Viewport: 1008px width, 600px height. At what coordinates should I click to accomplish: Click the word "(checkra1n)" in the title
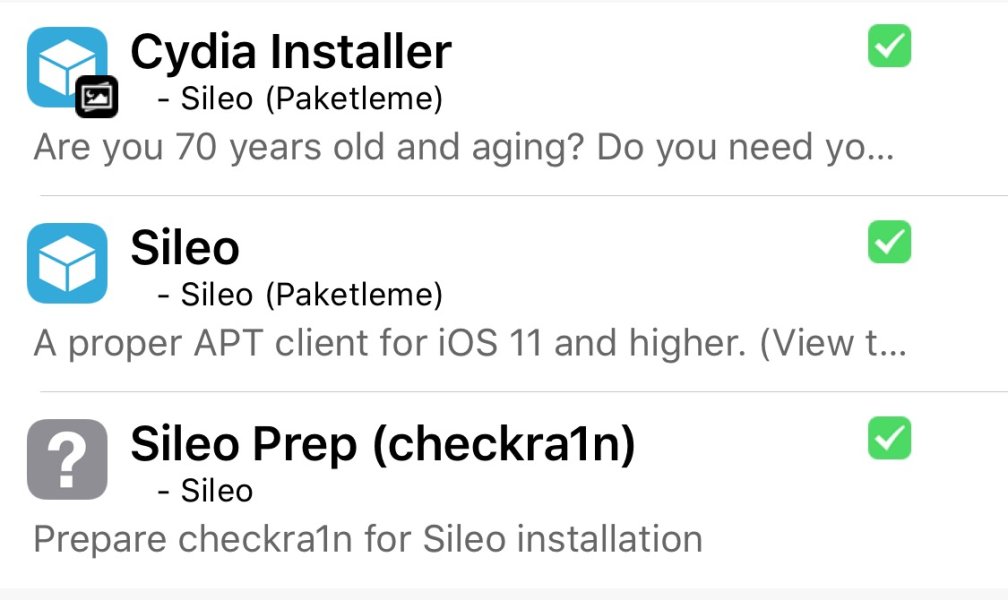(504, 445)
